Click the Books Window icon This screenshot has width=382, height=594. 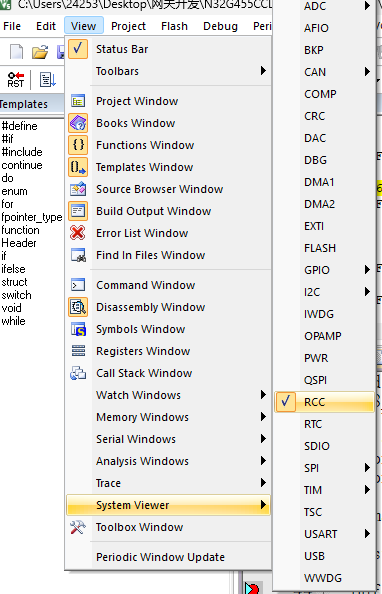(78, 123)
